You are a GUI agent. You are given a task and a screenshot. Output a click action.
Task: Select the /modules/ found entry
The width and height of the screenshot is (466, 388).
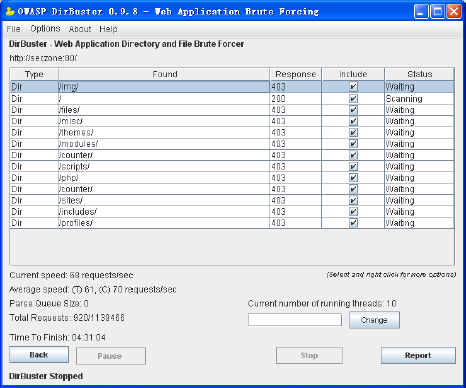pyautogui.click(x=164, y=144)
